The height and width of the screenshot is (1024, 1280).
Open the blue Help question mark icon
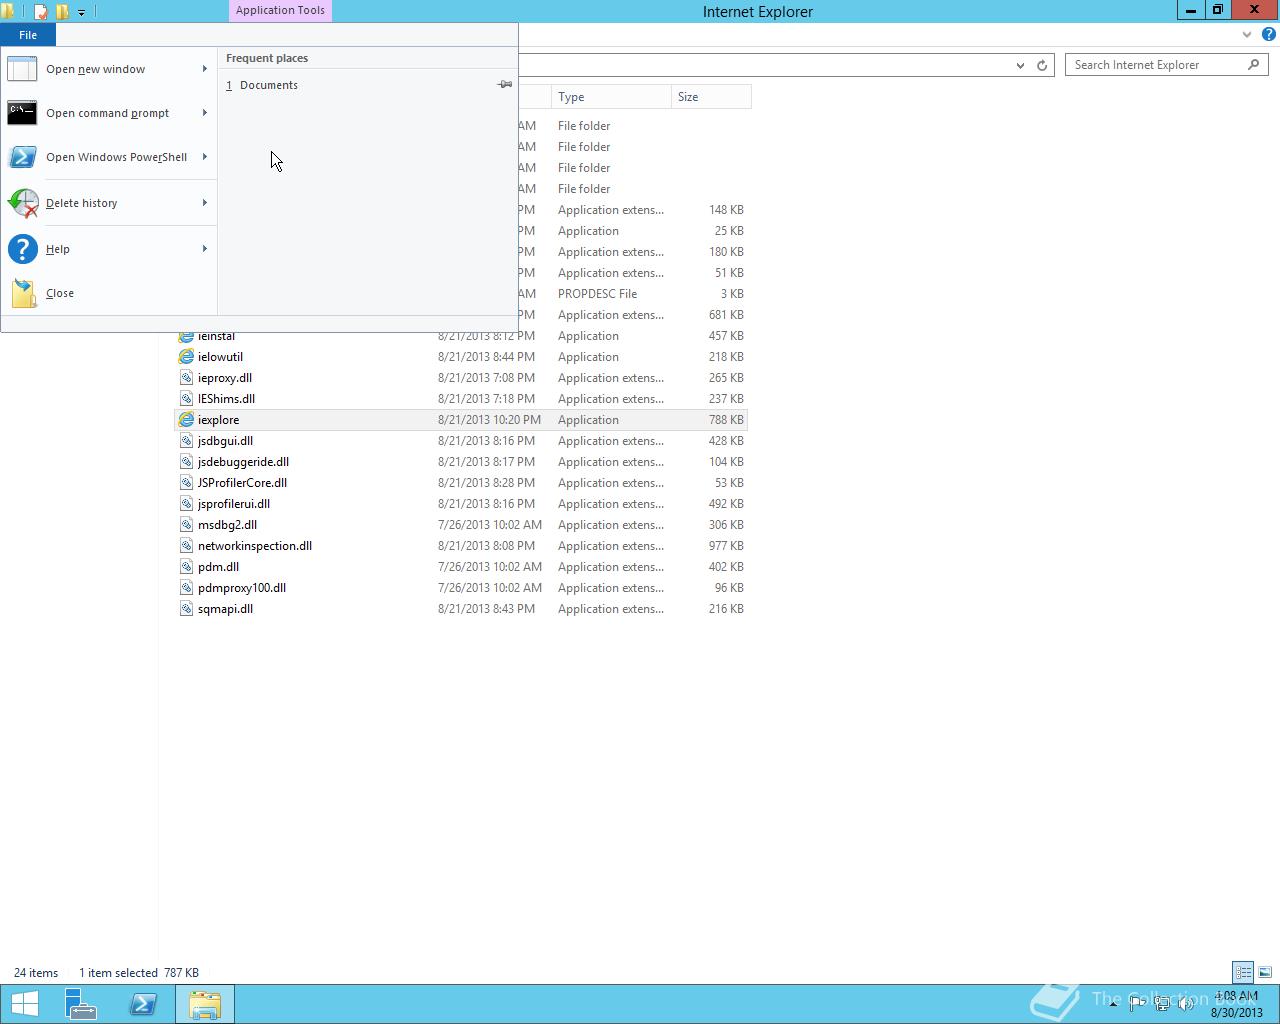coord(1269,34)
